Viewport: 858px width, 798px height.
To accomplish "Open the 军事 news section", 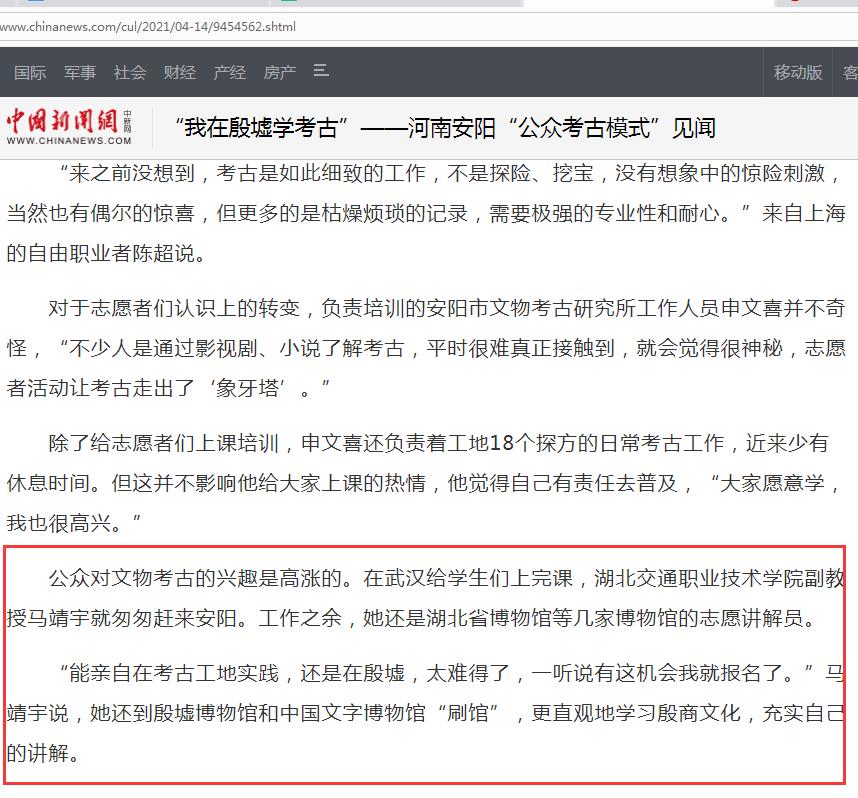I will pos(80,72).
